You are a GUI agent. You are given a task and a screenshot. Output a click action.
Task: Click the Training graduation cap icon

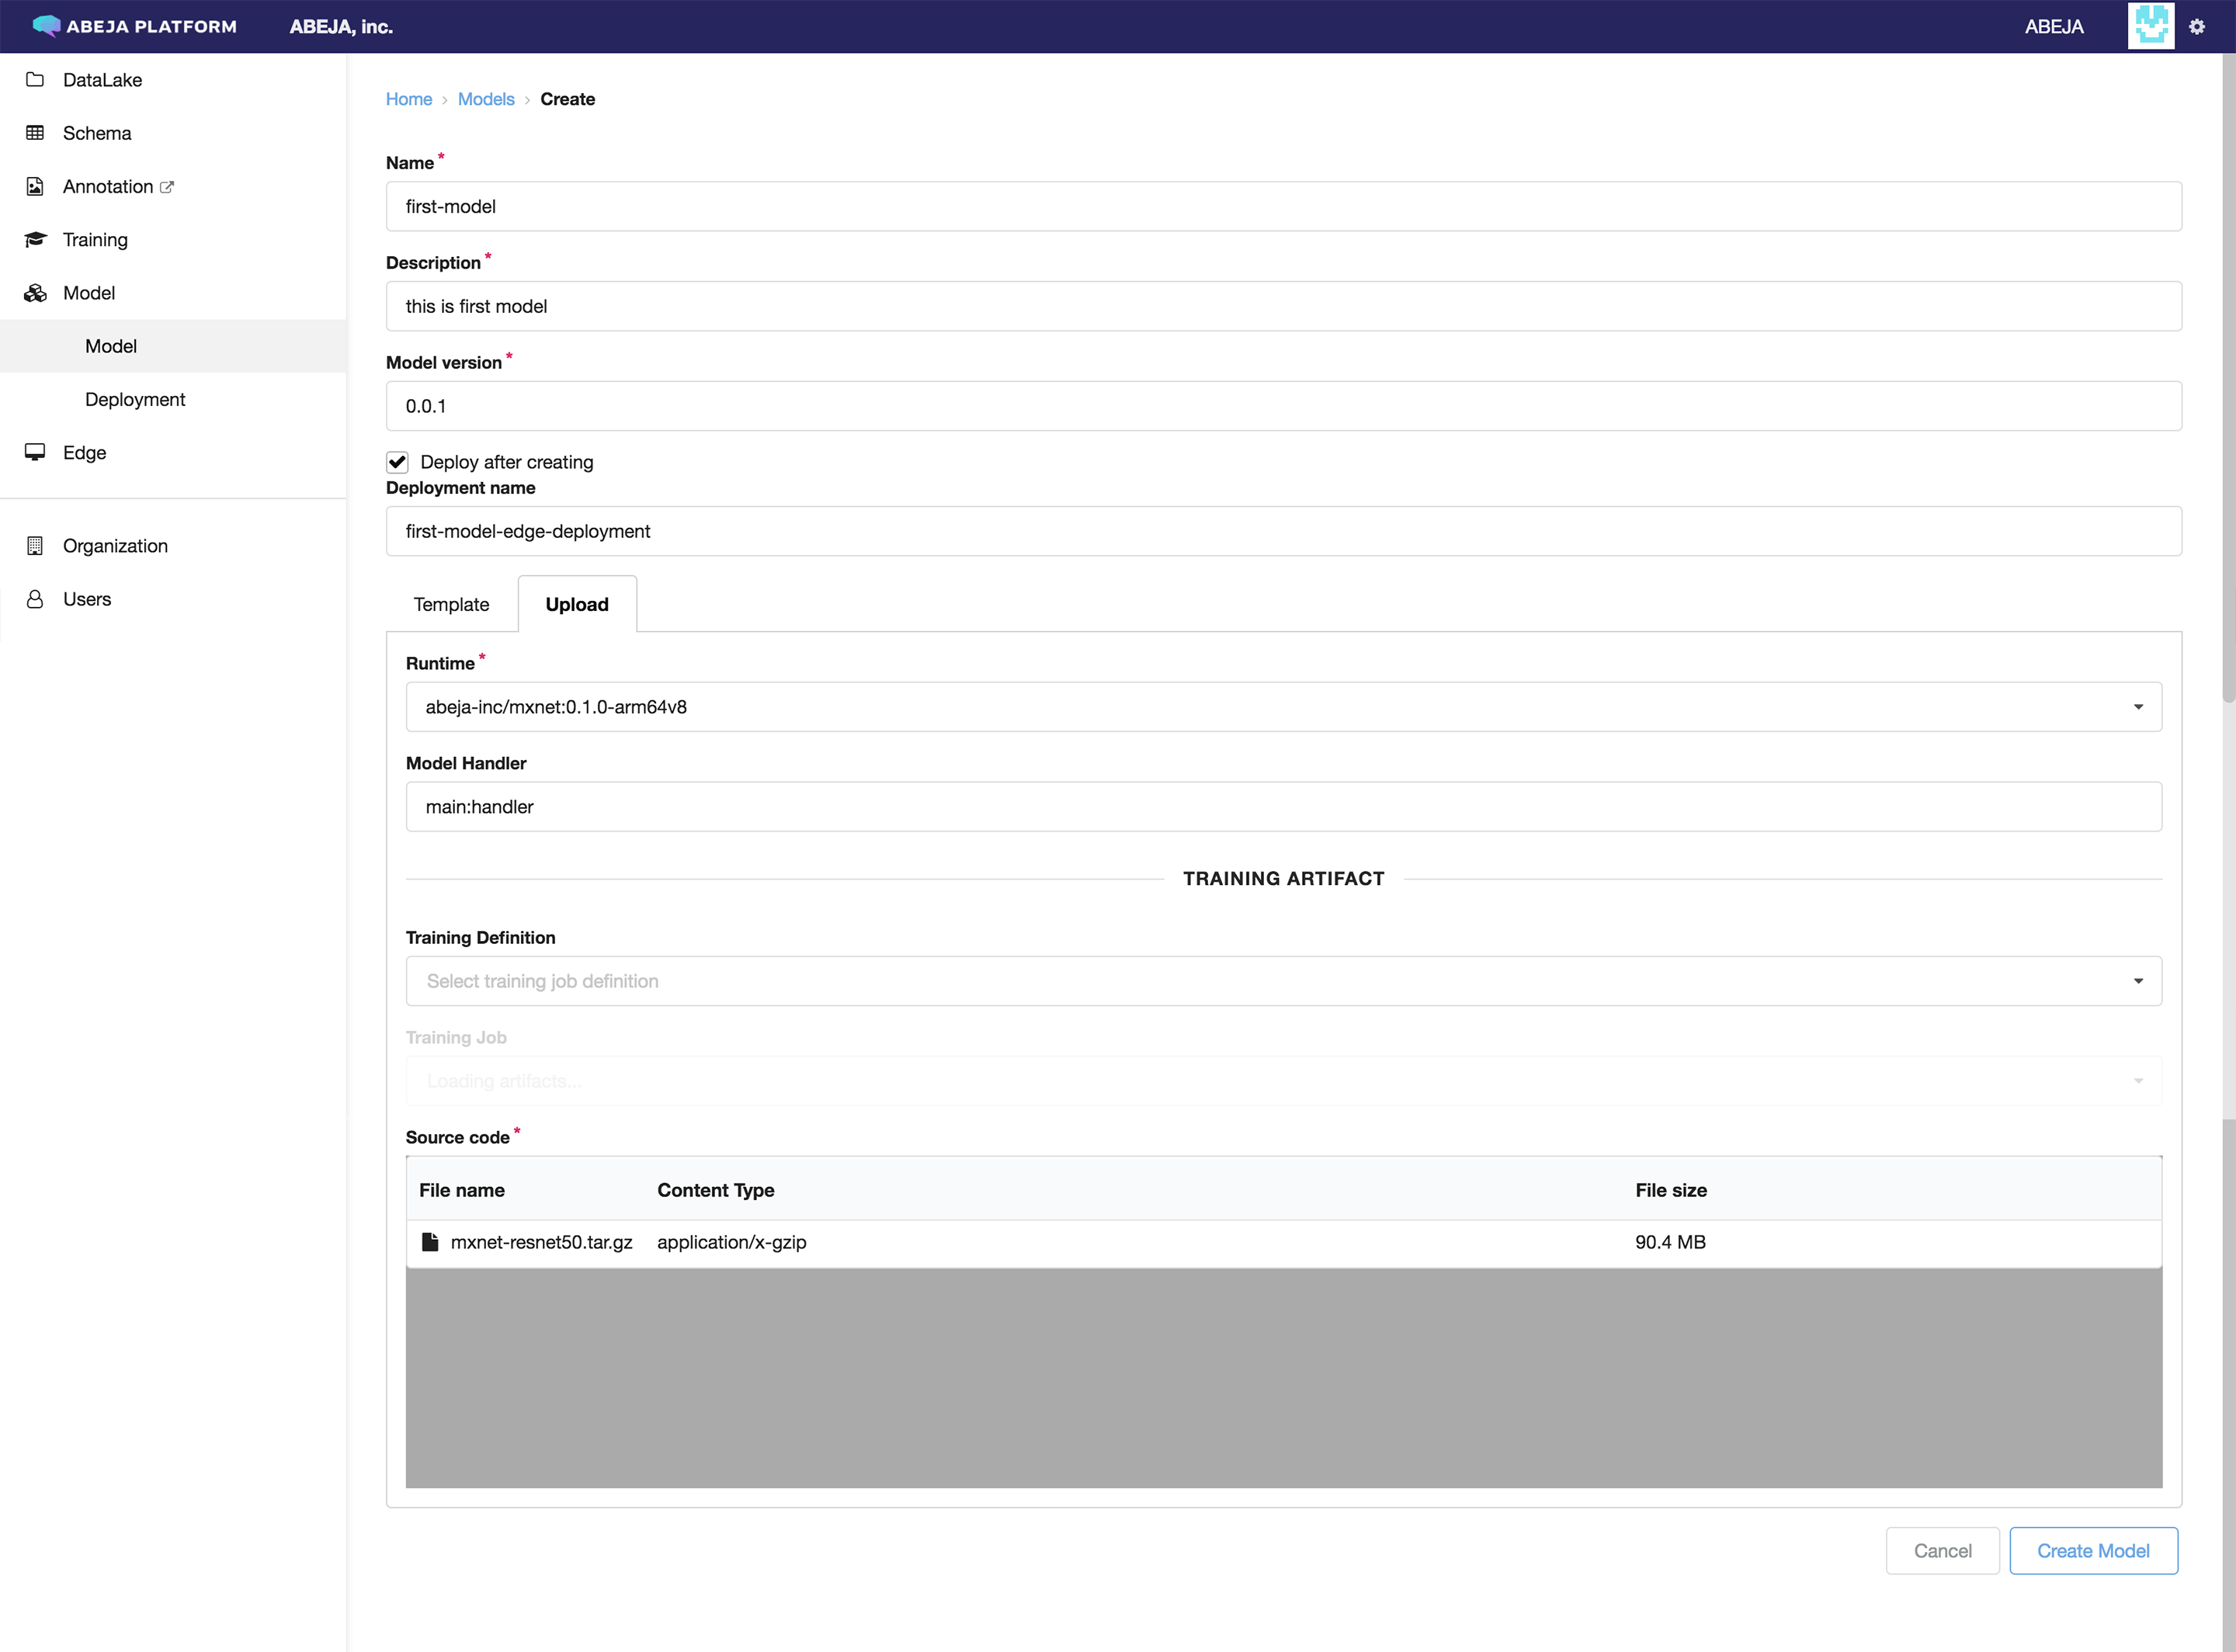[x=35, y=239]
